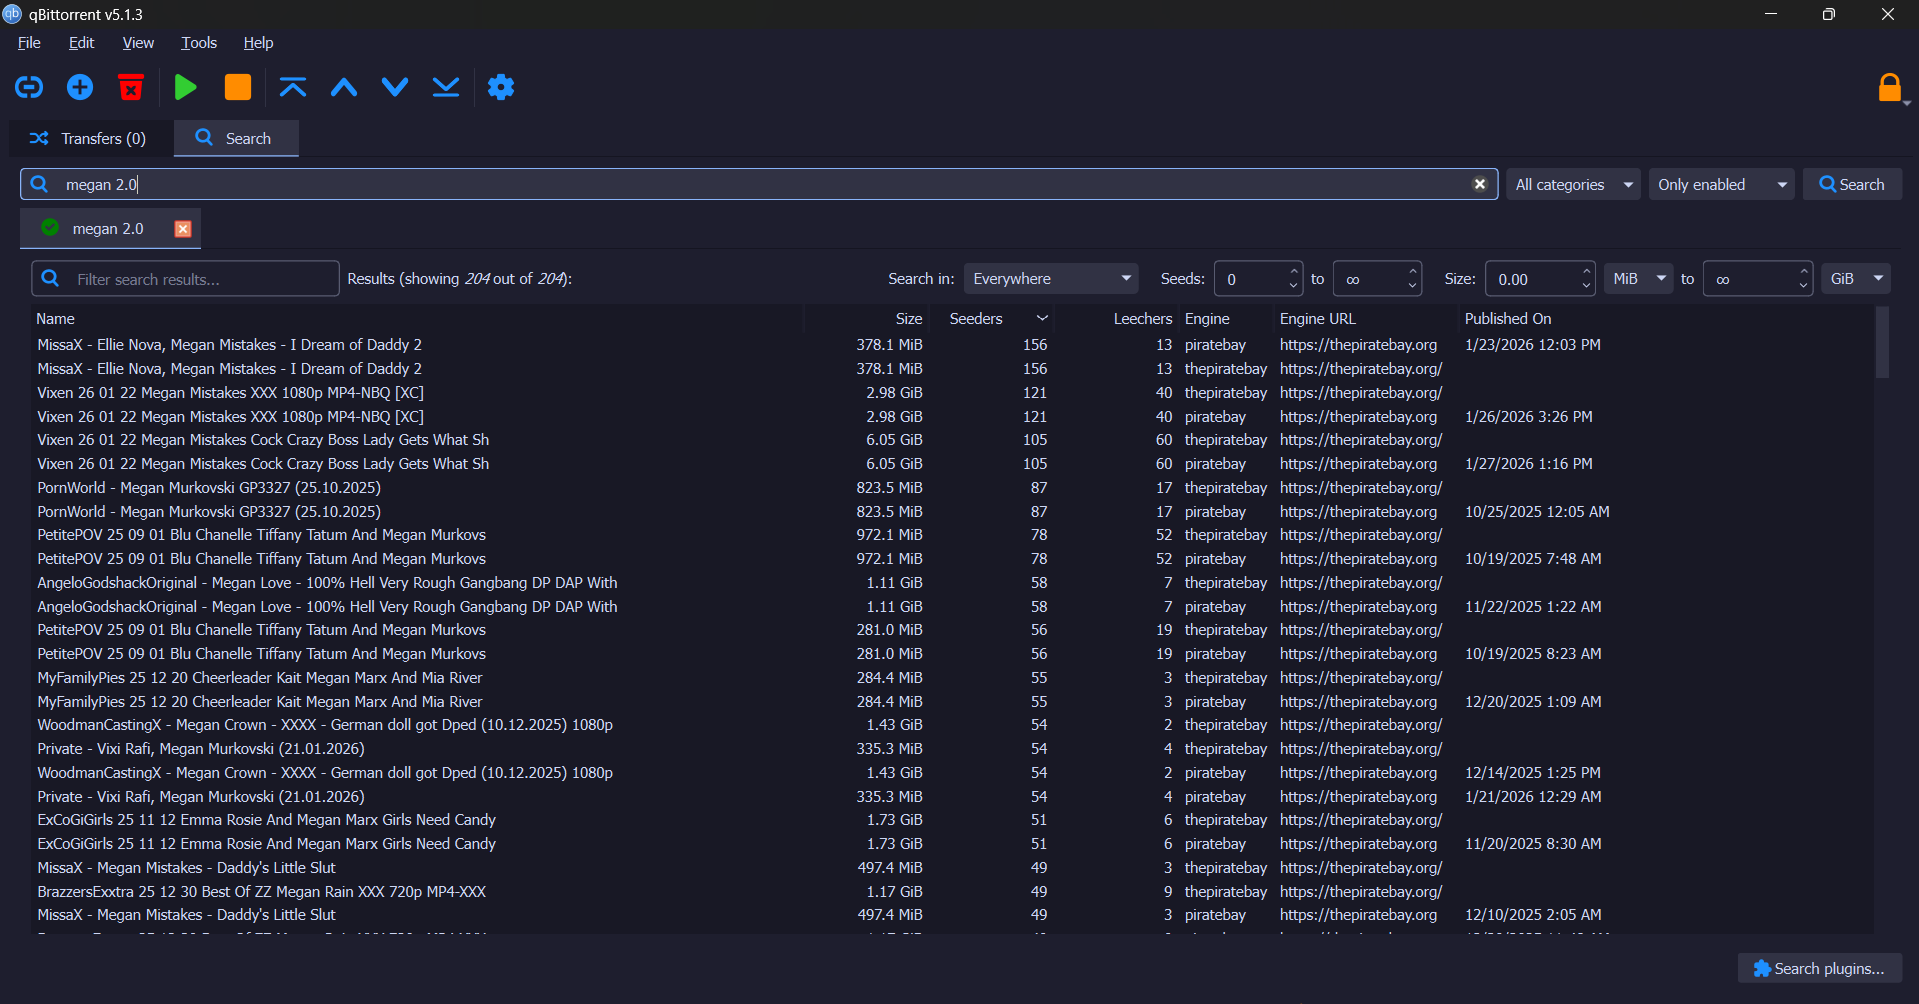Decrease the minimum Seeds value with down arrow

(1293, 287)
